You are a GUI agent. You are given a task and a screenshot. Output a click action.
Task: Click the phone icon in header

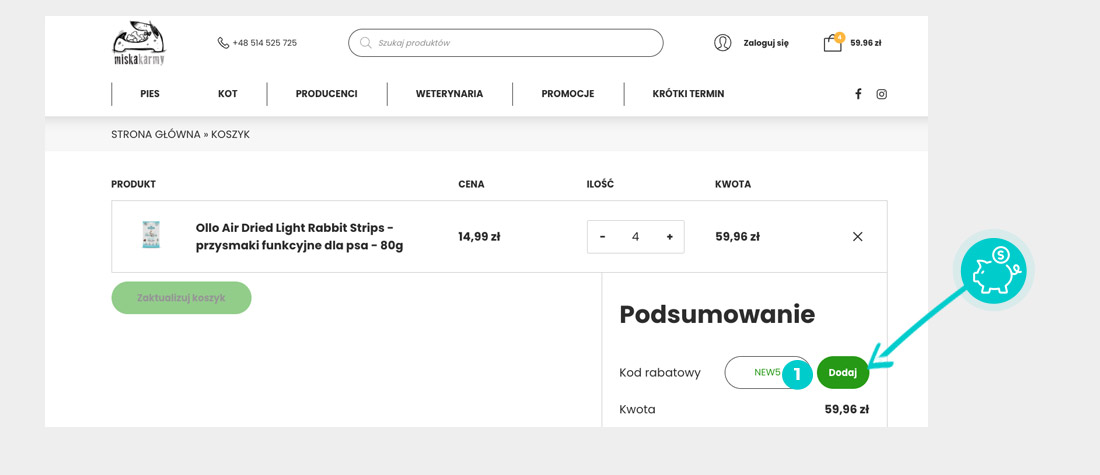pyautogui.click(x=223, y=43)
